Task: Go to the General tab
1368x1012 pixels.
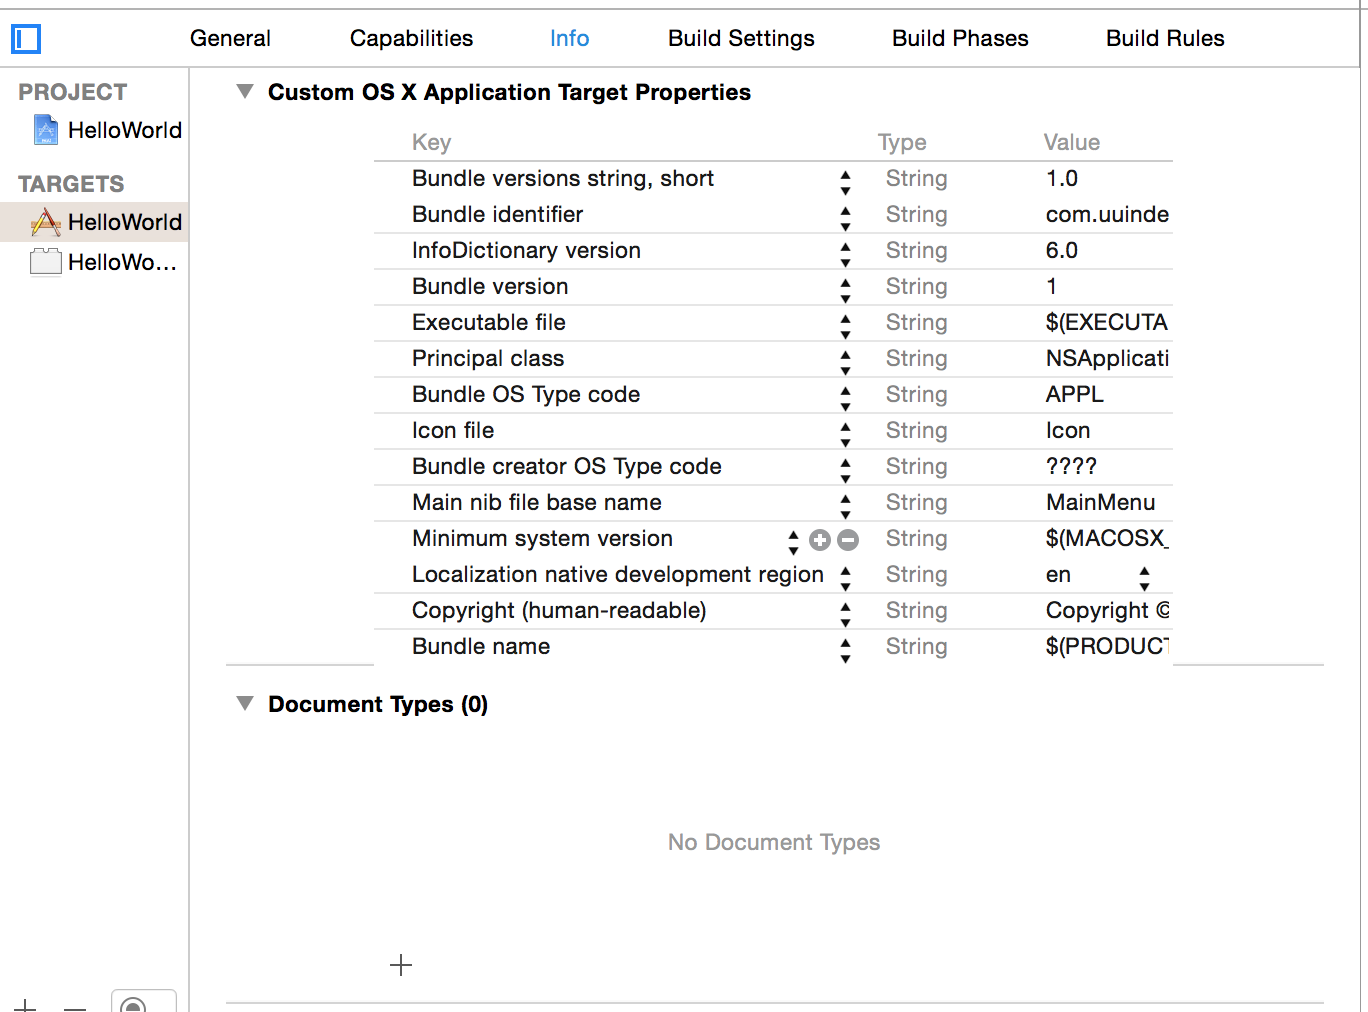Action: 230,38
